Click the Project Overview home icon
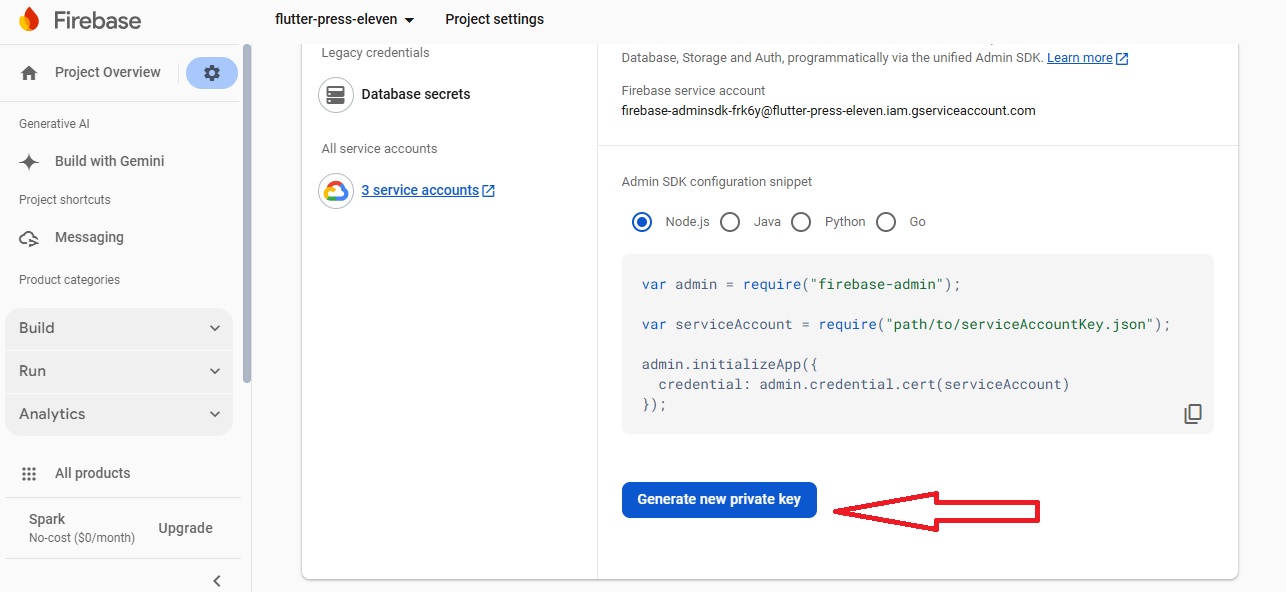This screenshot has height=592, width=1286. (29, 73)
